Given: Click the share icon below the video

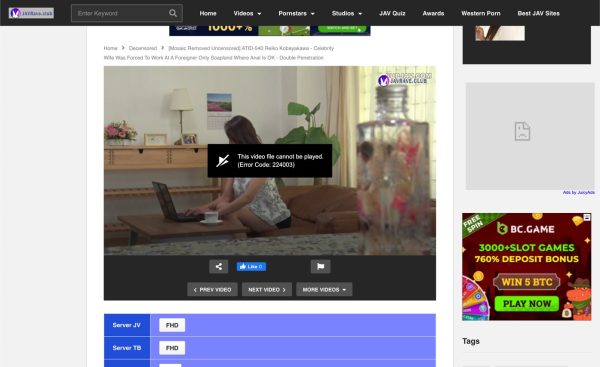Looking at the screenshot, I should tap(218, 266).
